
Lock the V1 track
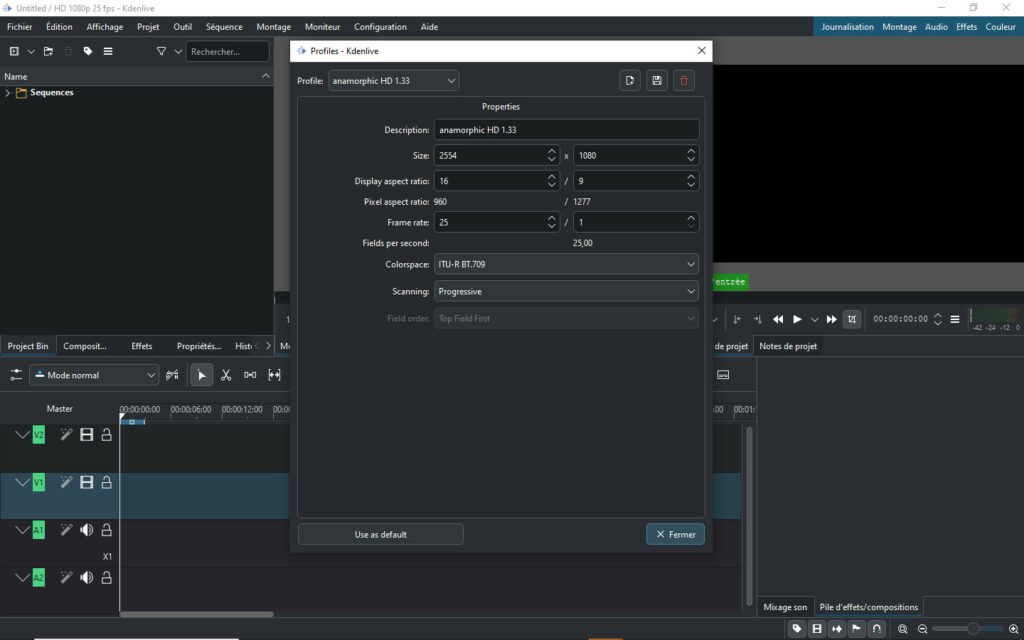pyautogui.click(x=106, y=482)
